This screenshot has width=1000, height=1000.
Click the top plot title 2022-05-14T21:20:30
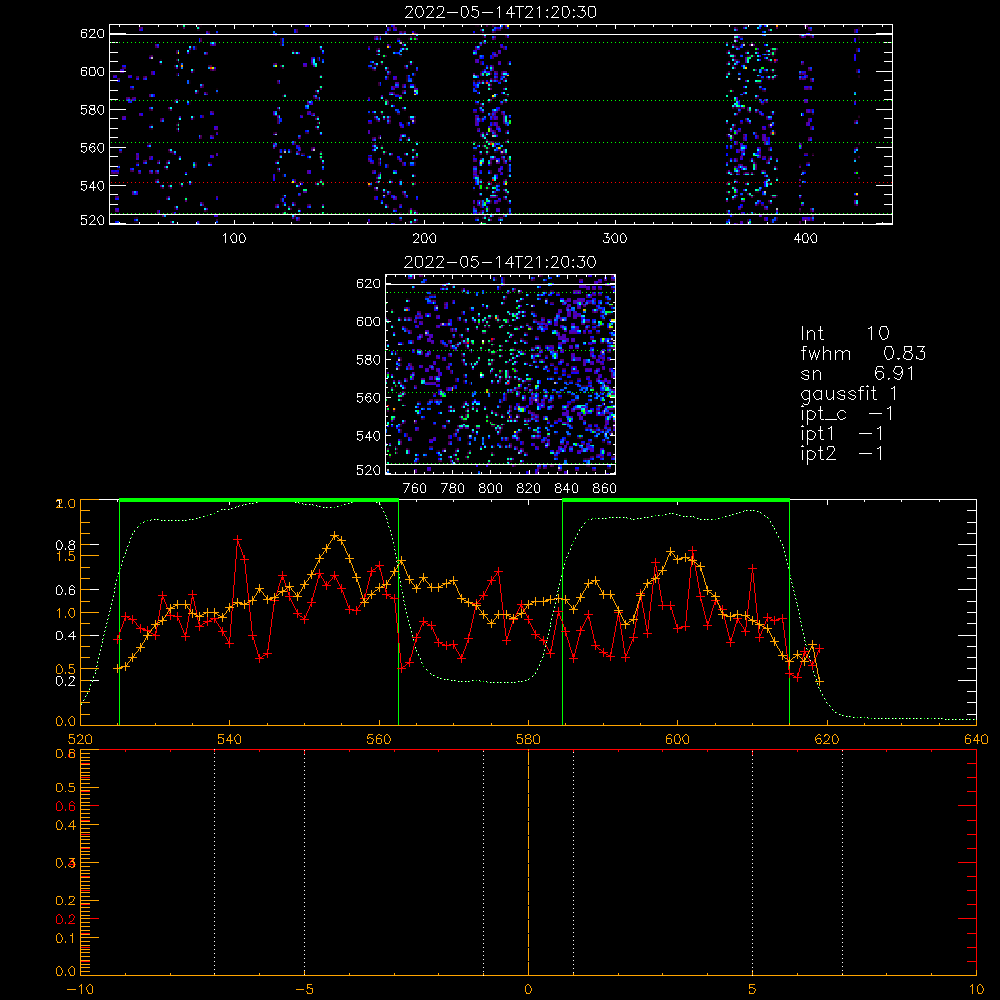pos(500,12)
